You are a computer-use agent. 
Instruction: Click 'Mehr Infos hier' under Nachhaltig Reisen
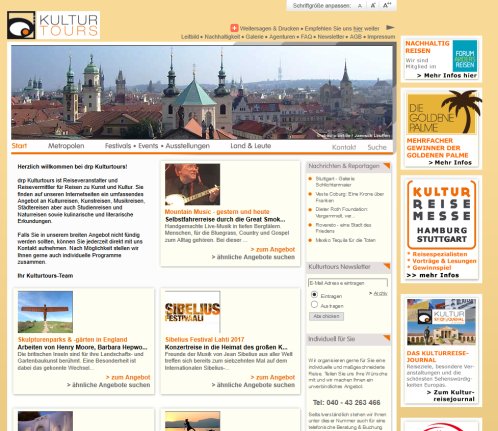tap(447, 75)
